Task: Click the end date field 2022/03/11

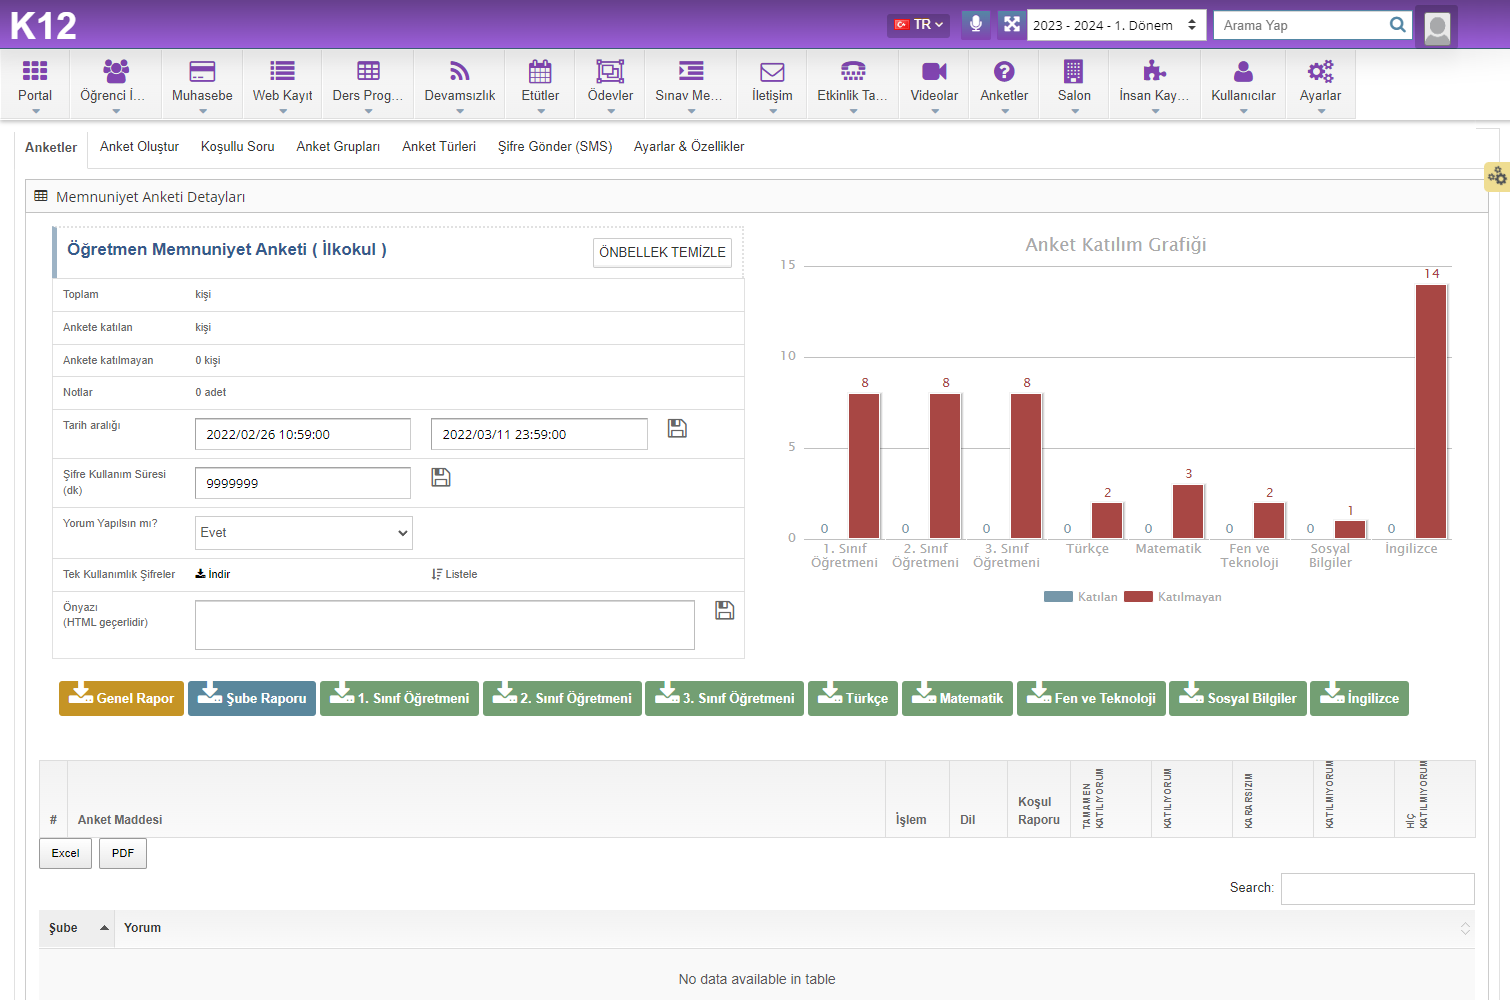Action: coord(539,434)
